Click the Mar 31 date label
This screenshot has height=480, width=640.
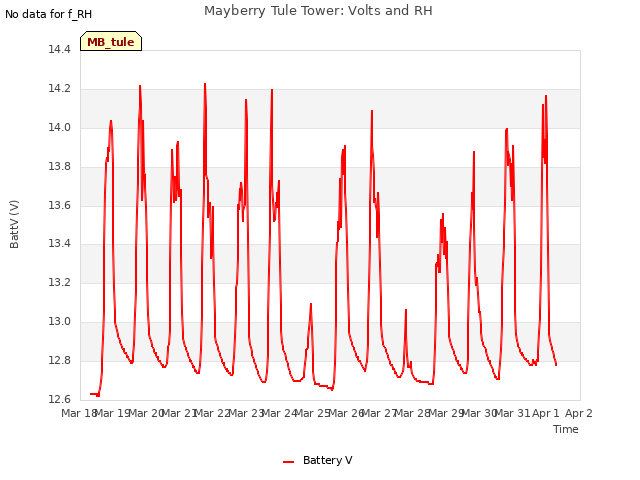(x=513, y=413)
